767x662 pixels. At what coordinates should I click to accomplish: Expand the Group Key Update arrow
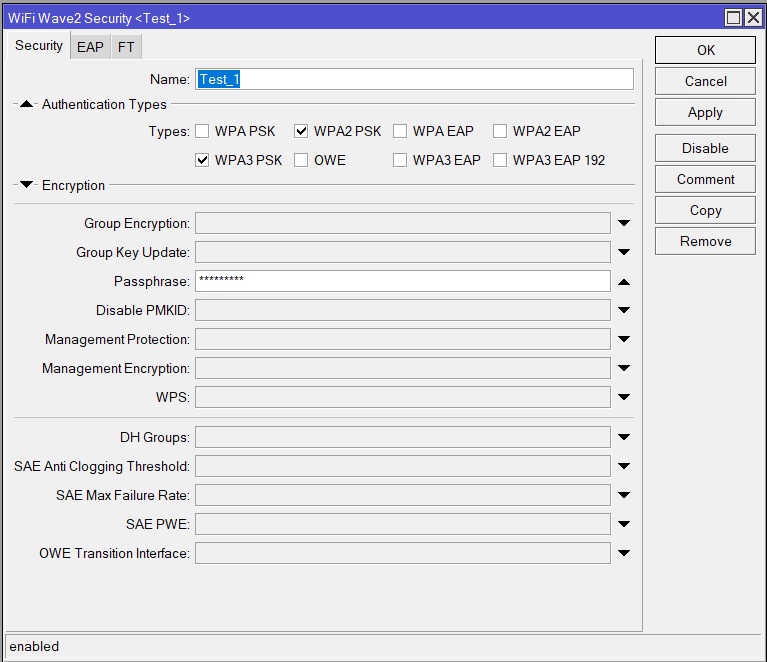(624, 253)
